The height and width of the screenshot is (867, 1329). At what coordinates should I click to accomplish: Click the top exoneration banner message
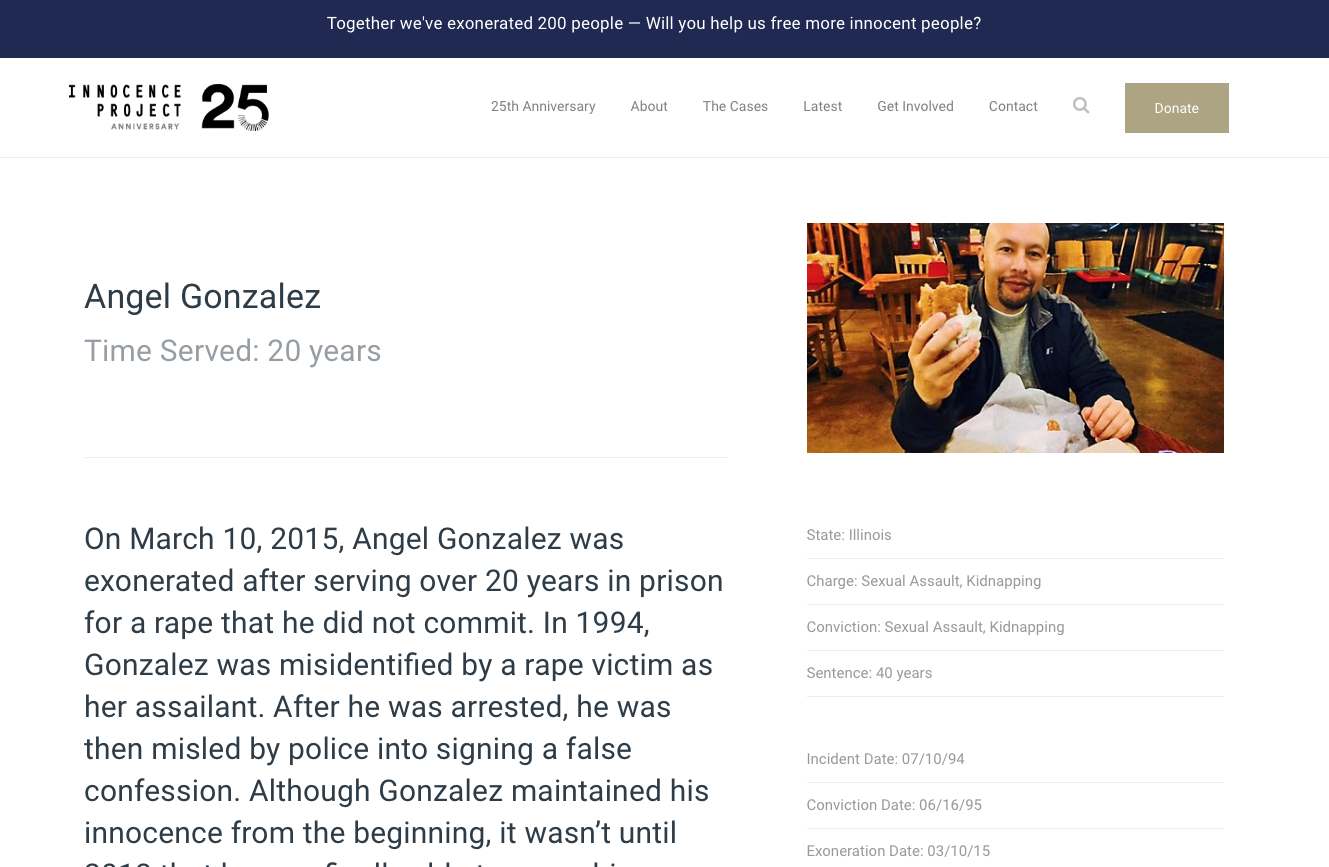click(x=654, y=23)
